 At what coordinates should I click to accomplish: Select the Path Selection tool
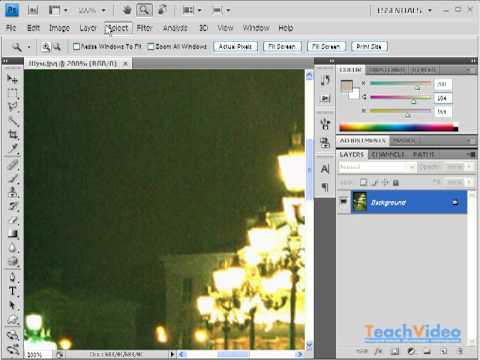tap(12, 305)
